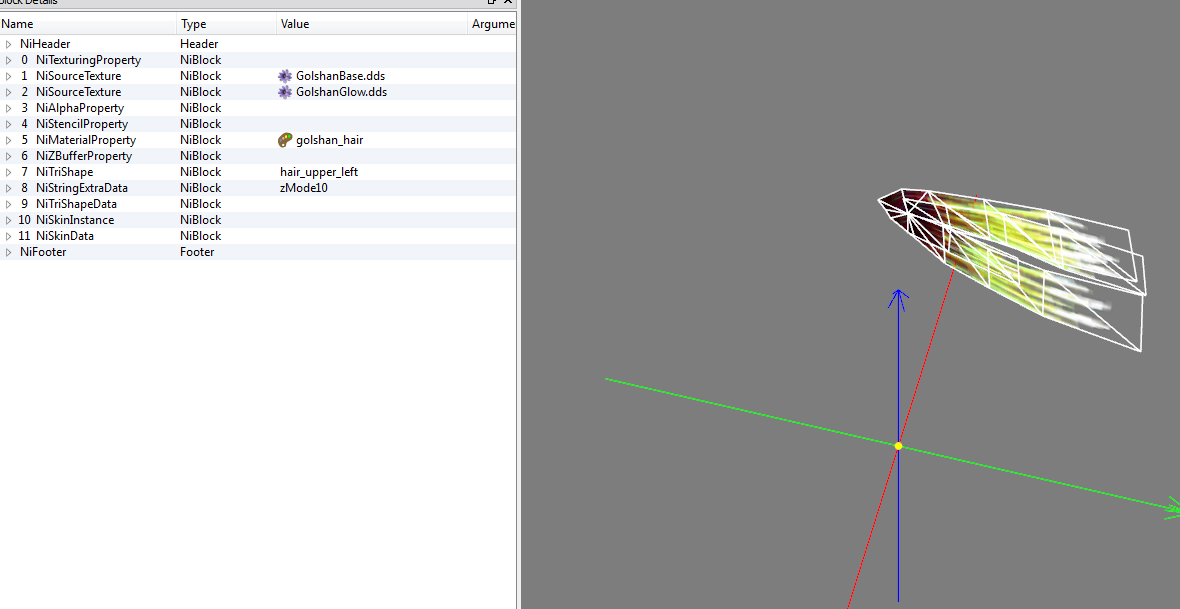Expand block 3 NiAlphaProperty
This screenshot has height=609, width=1180.
click(8, 108)
